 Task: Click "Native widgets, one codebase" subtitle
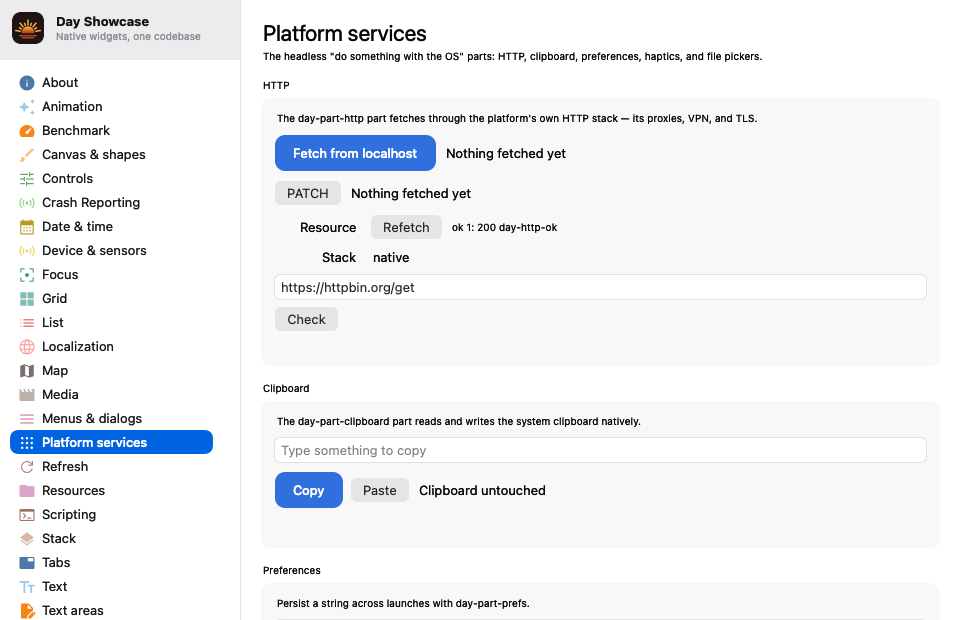129,37
